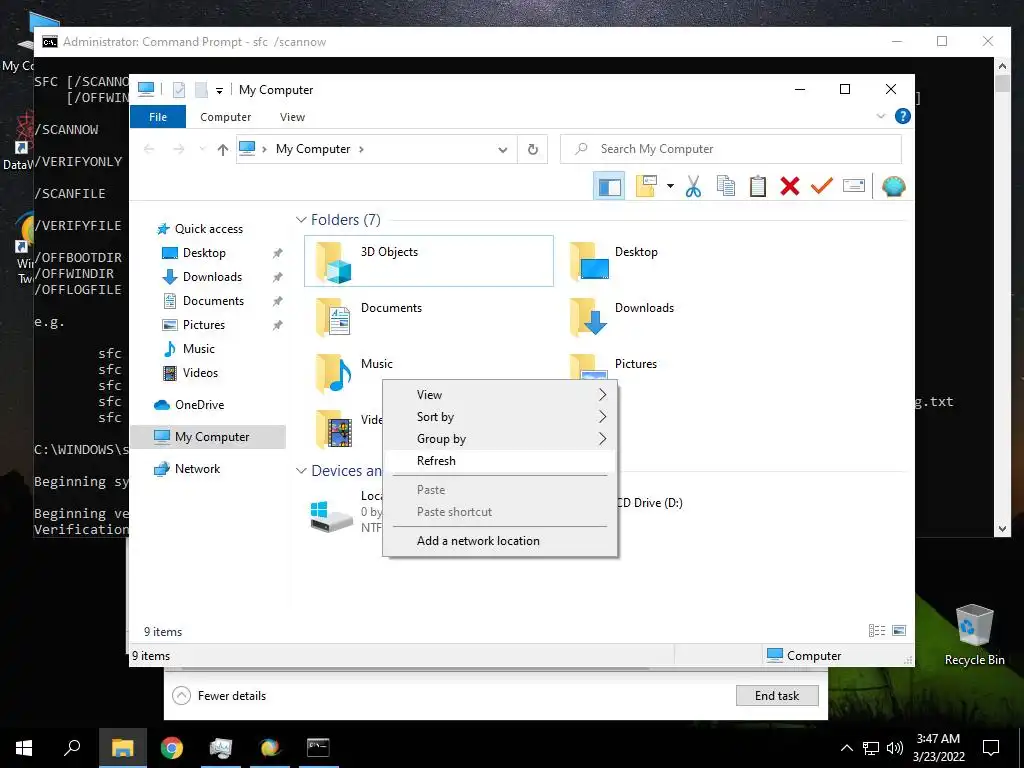Unpin Pictures using its pin icon
The width and height of the screenshot is (1024, 768).
pos(278,325)
